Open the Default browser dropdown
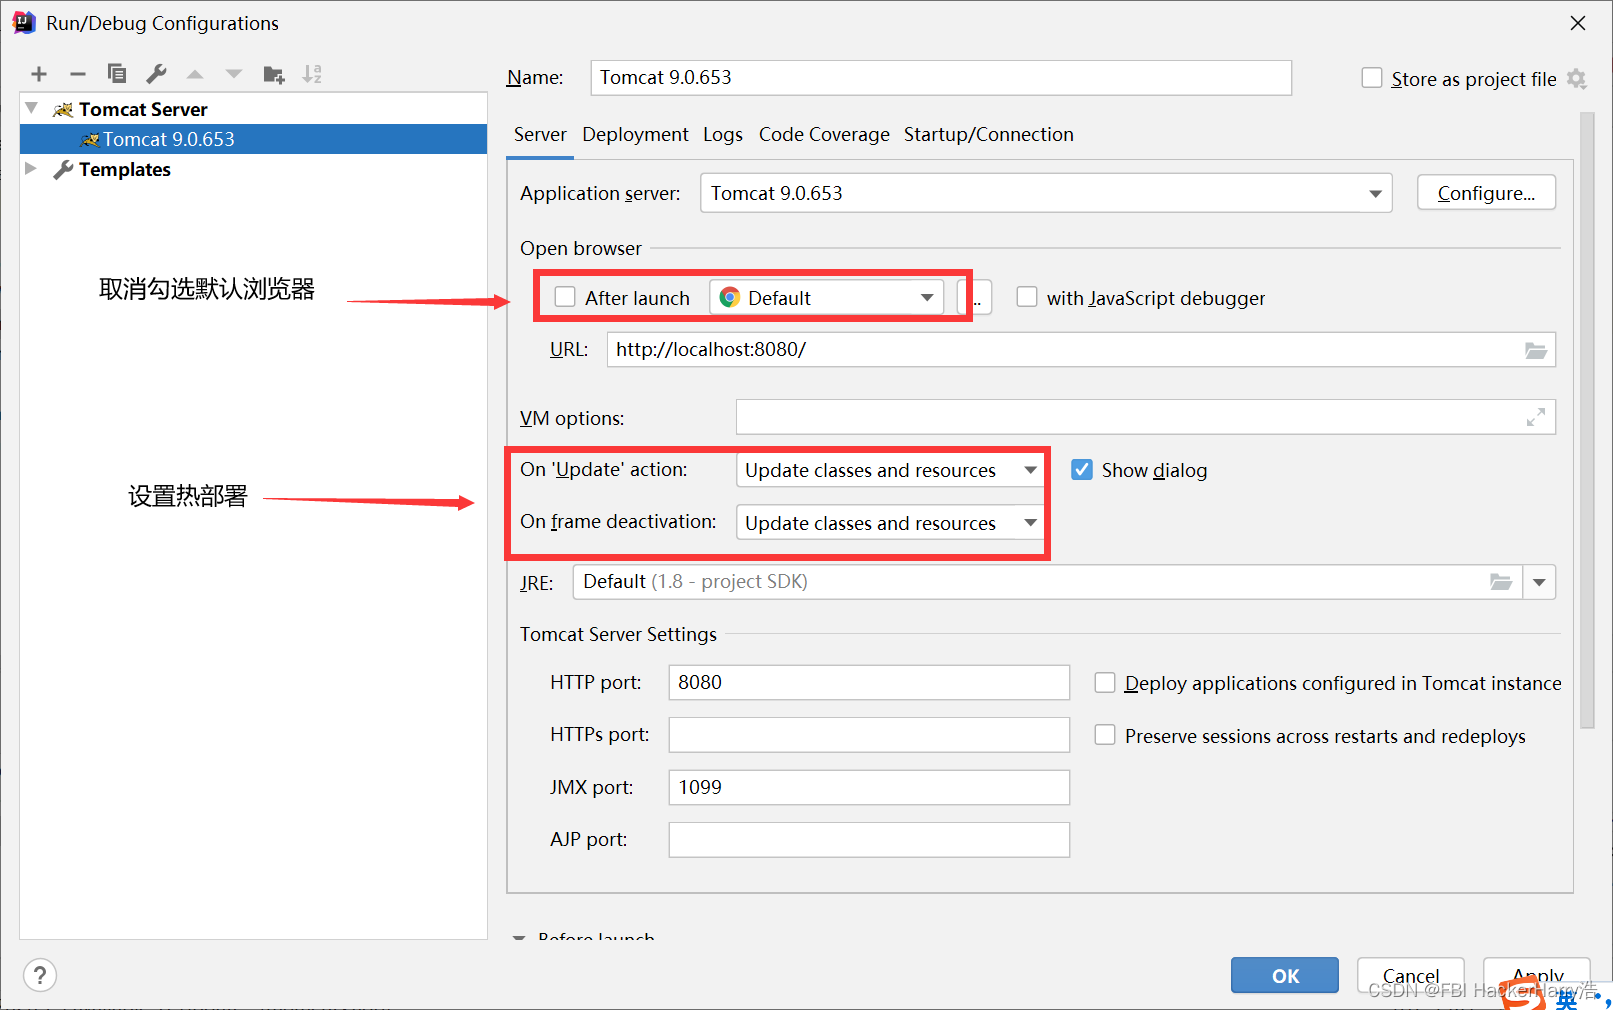 coord(826,298)
